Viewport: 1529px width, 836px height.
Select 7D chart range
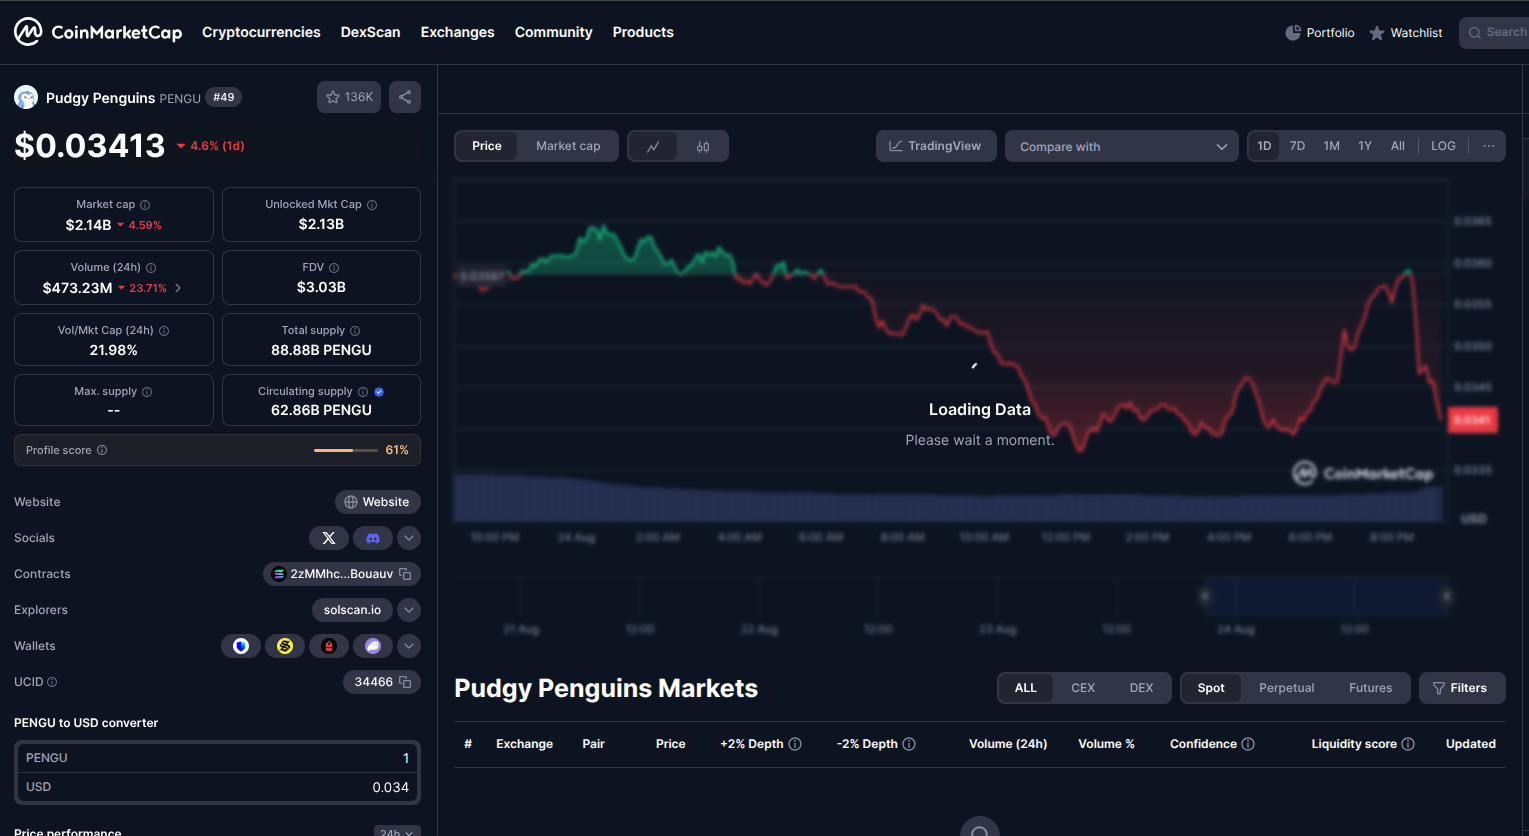pos(1297,146)
